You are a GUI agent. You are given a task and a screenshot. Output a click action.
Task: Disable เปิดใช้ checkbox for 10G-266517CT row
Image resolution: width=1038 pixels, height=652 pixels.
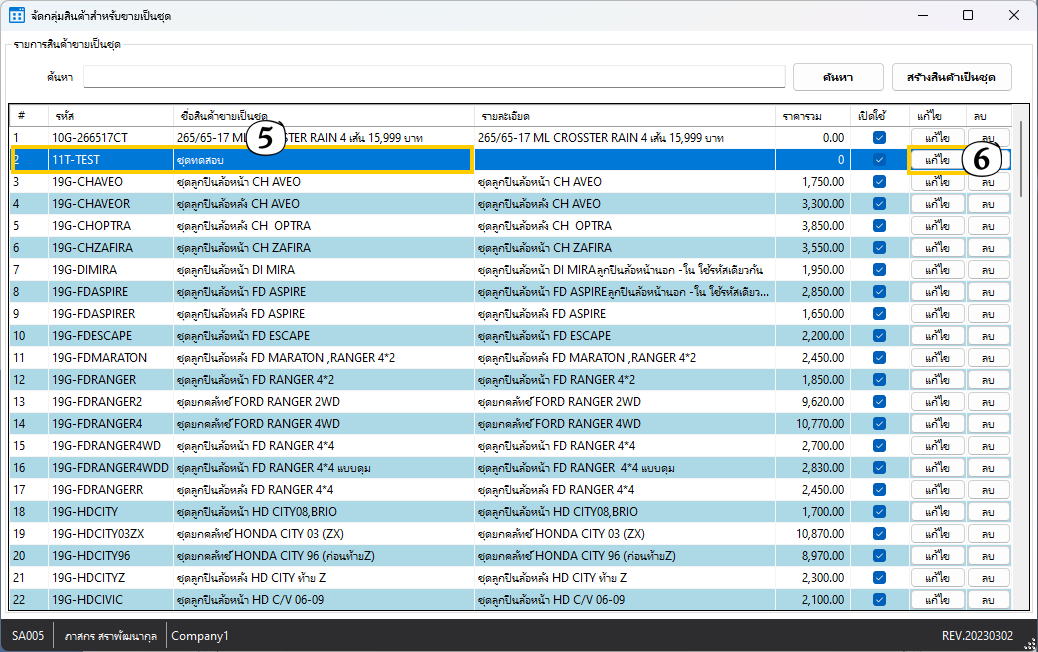[x=879, y=137]
